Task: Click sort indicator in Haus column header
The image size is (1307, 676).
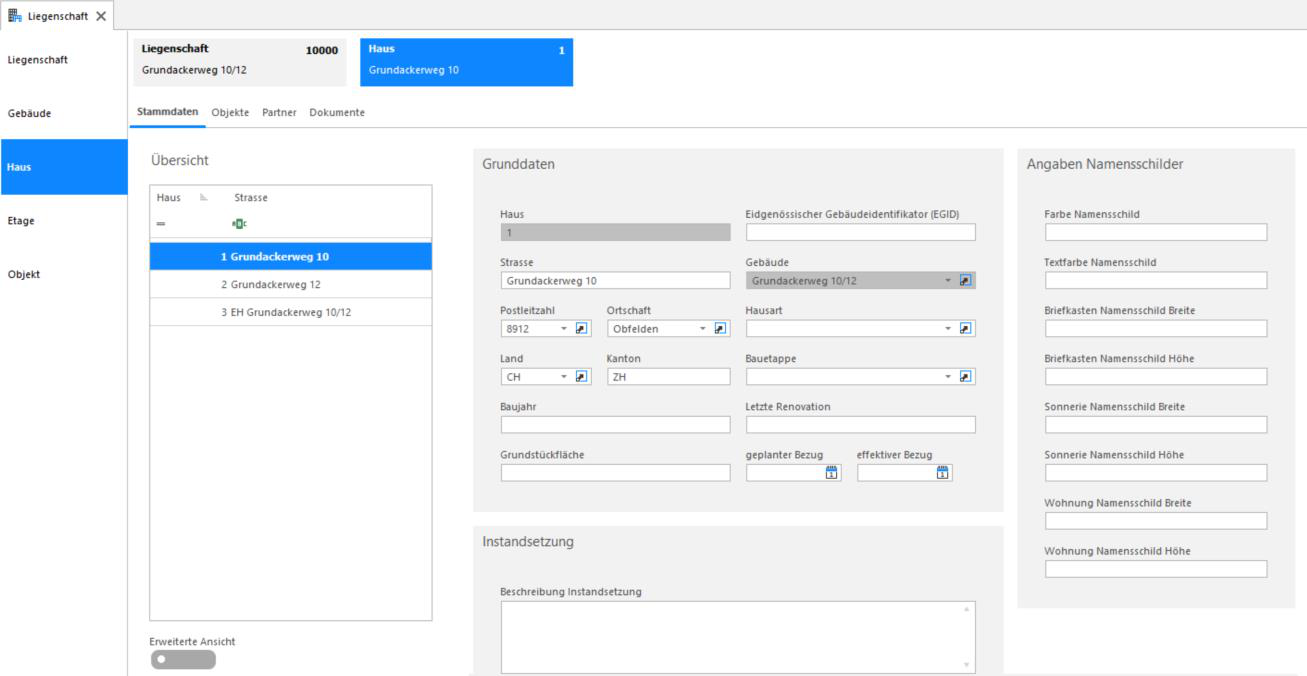Action: (205, 198)
